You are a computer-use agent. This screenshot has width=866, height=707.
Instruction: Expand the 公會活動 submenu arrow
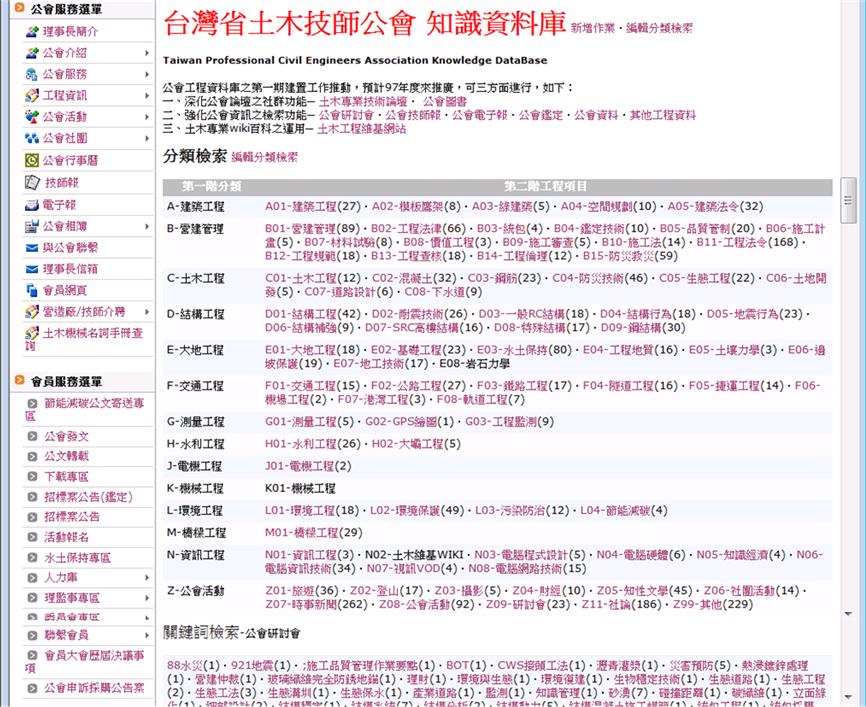[x=147, y=117]
